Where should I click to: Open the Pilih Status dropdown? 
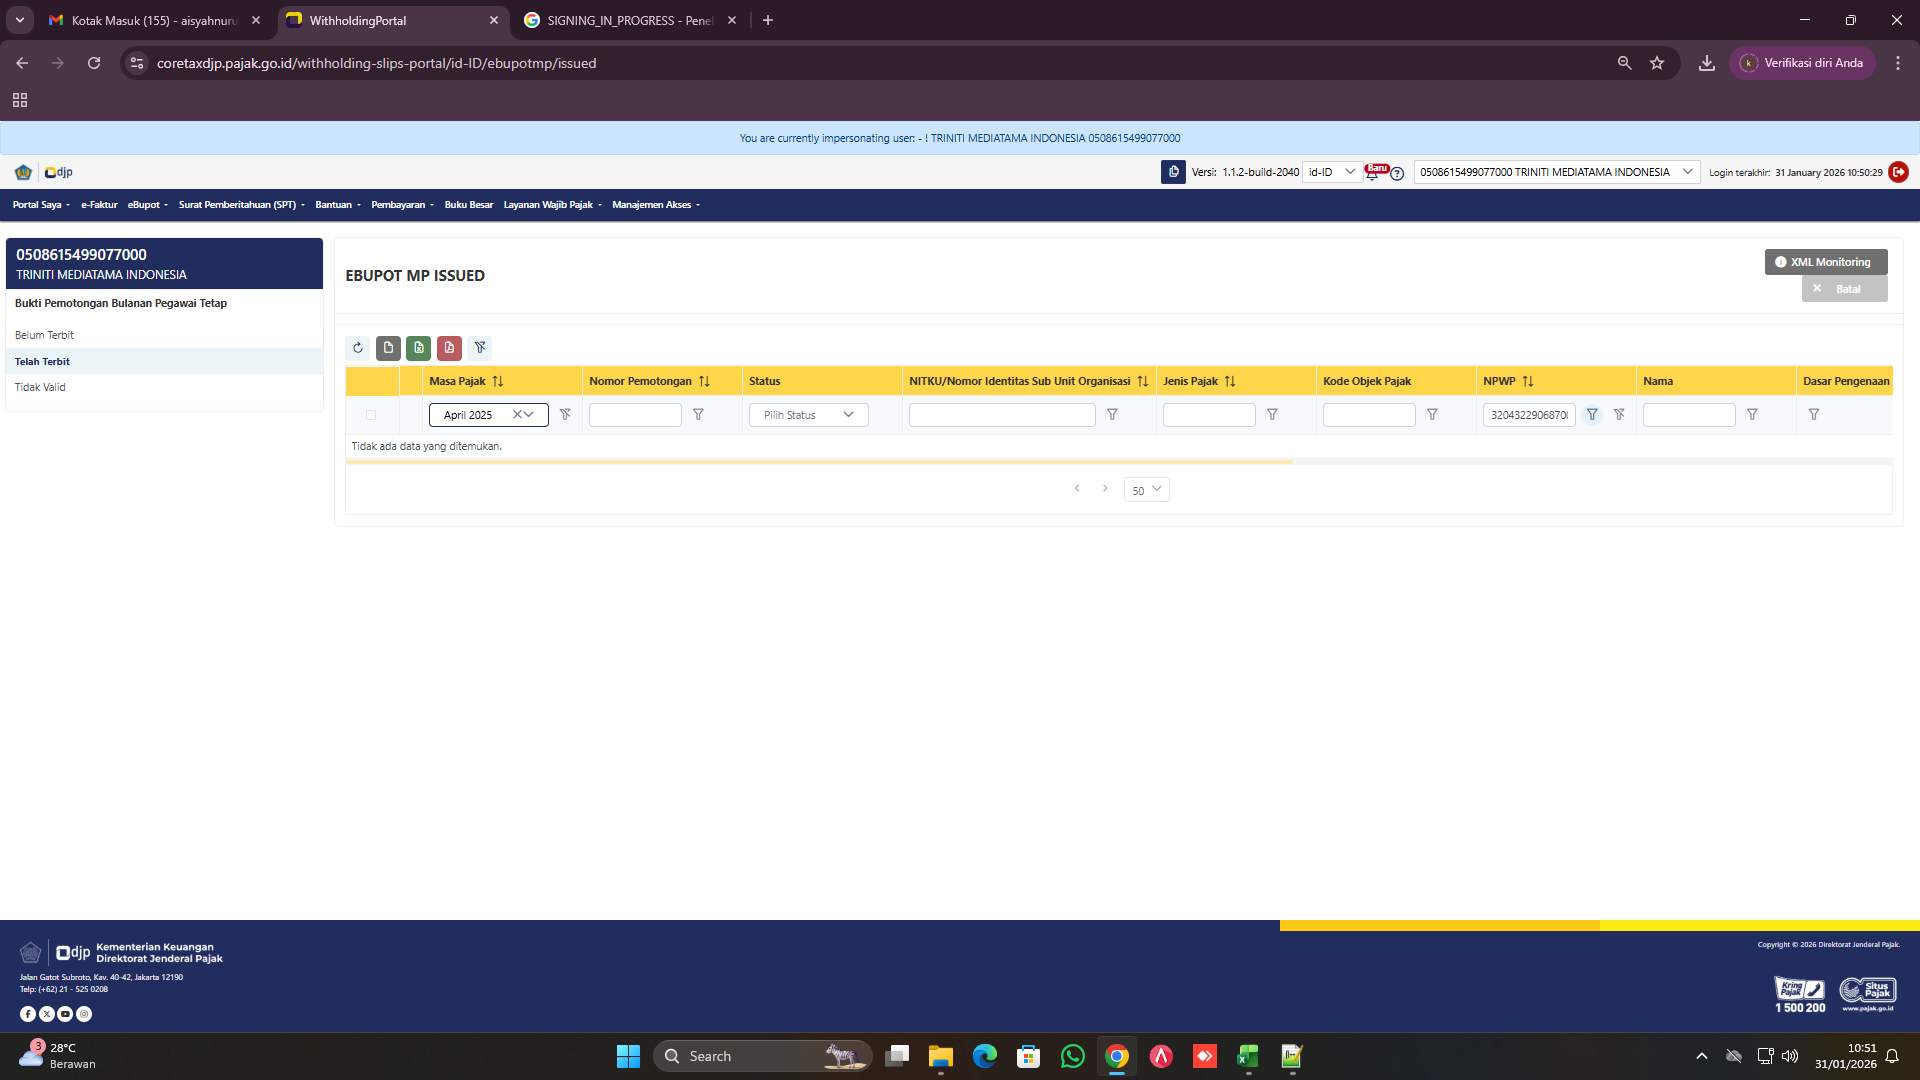[x=808, y=414]
